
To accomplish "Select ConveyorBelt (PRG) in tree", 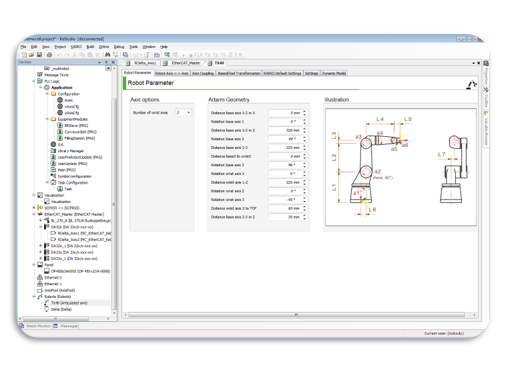I will tap(80, 132).
